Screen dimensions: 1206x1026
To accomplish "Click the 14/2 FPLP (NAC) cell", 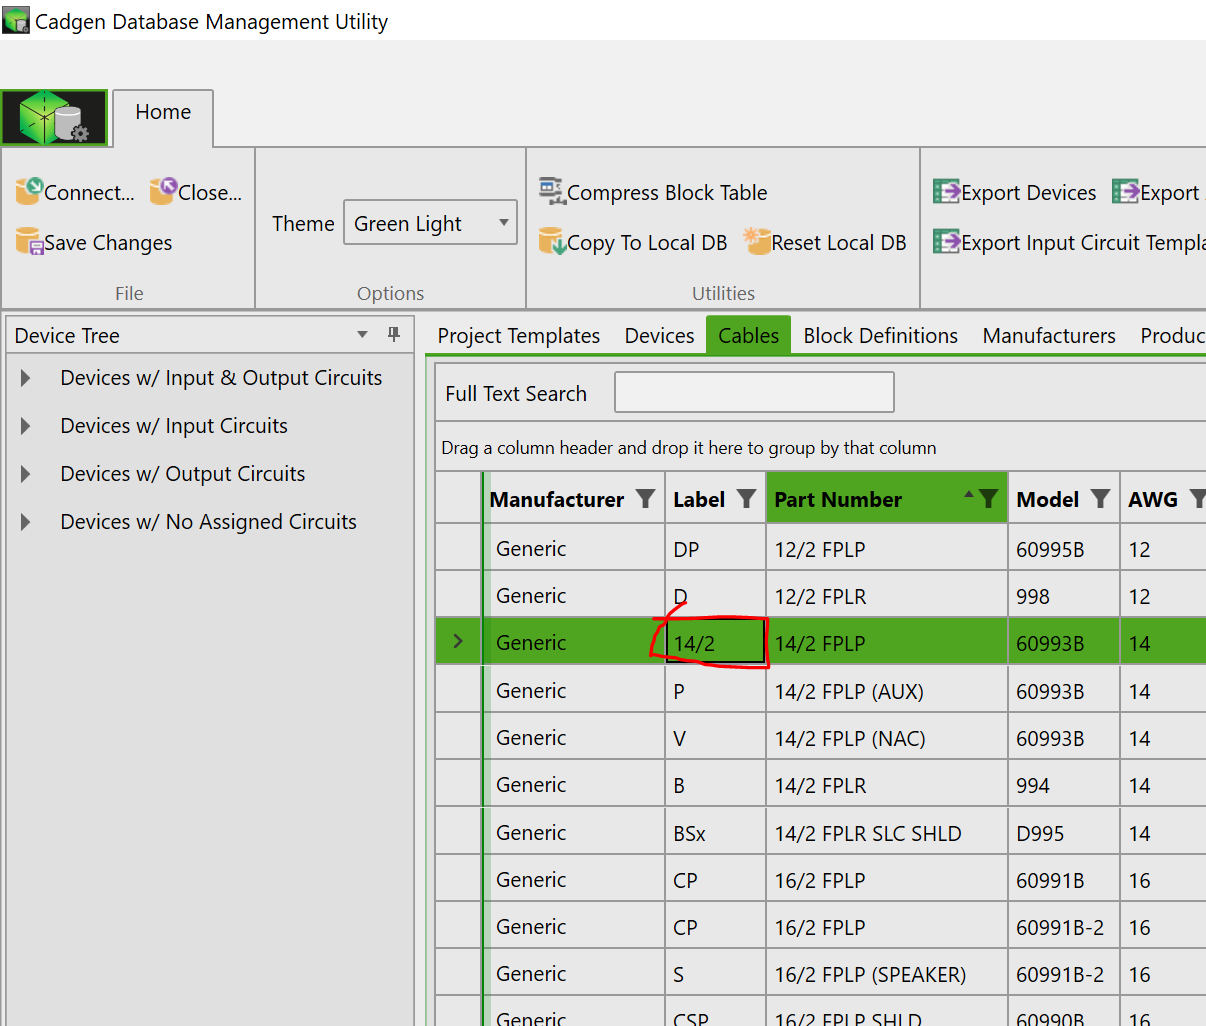I will pyautogui.click(x=886, y=738).
